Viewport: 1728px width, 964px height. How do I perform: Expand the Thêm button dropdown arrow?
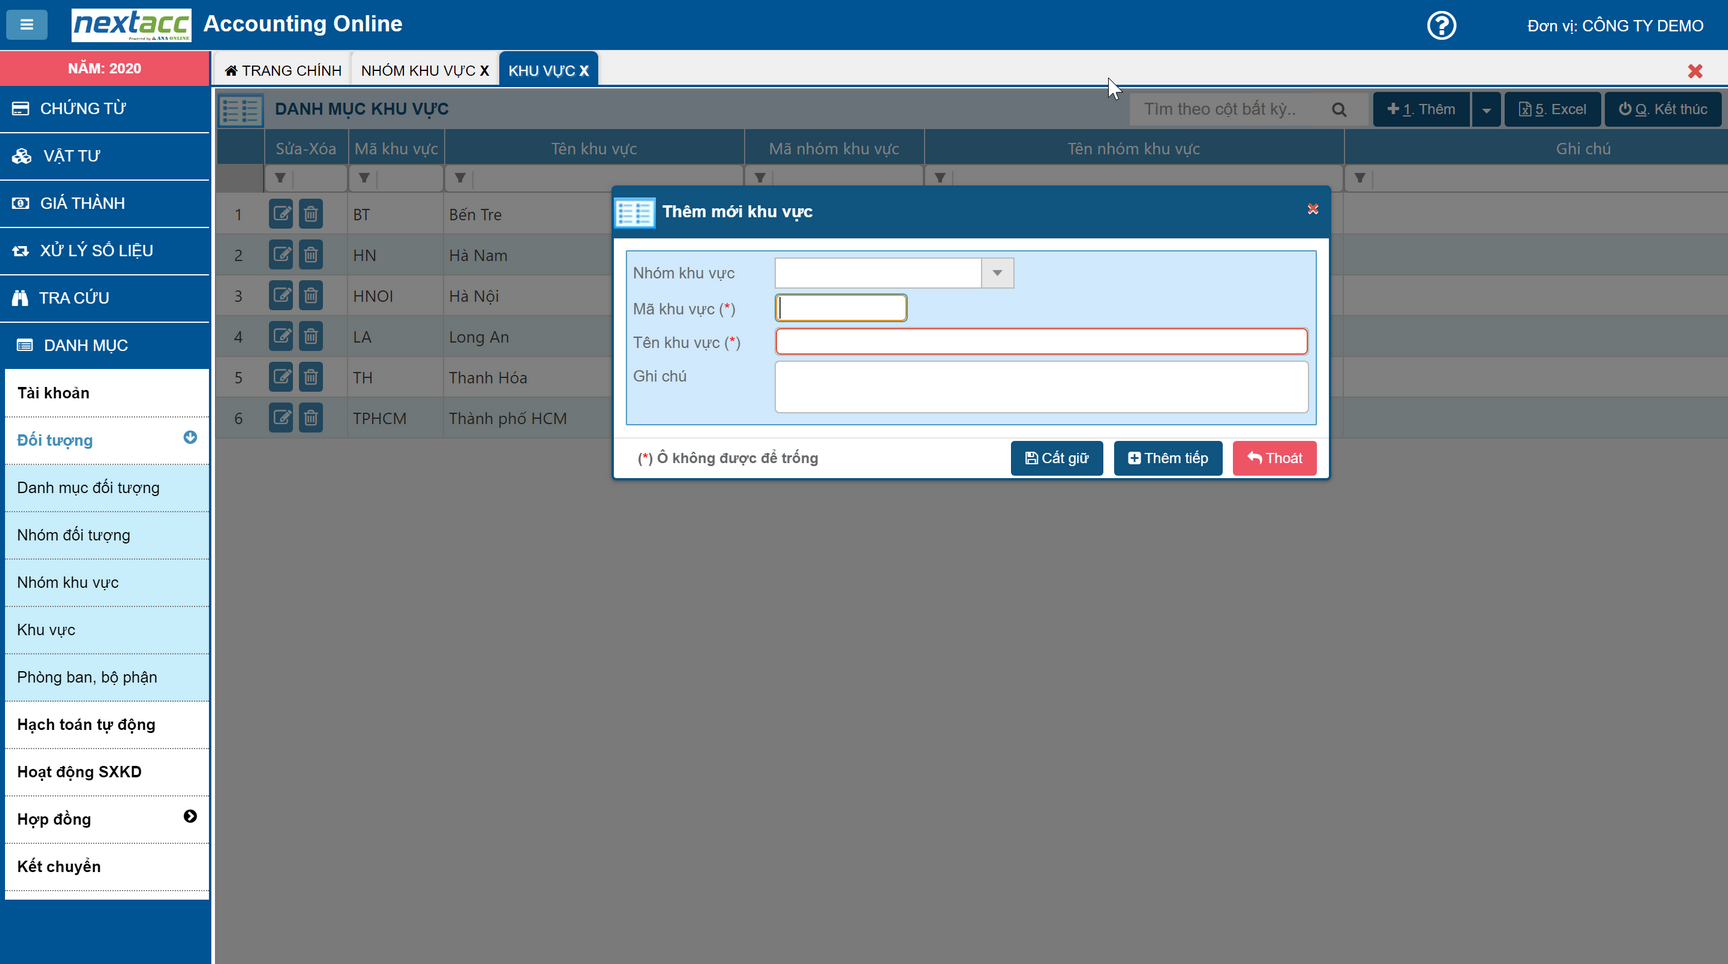(1486, 110)
